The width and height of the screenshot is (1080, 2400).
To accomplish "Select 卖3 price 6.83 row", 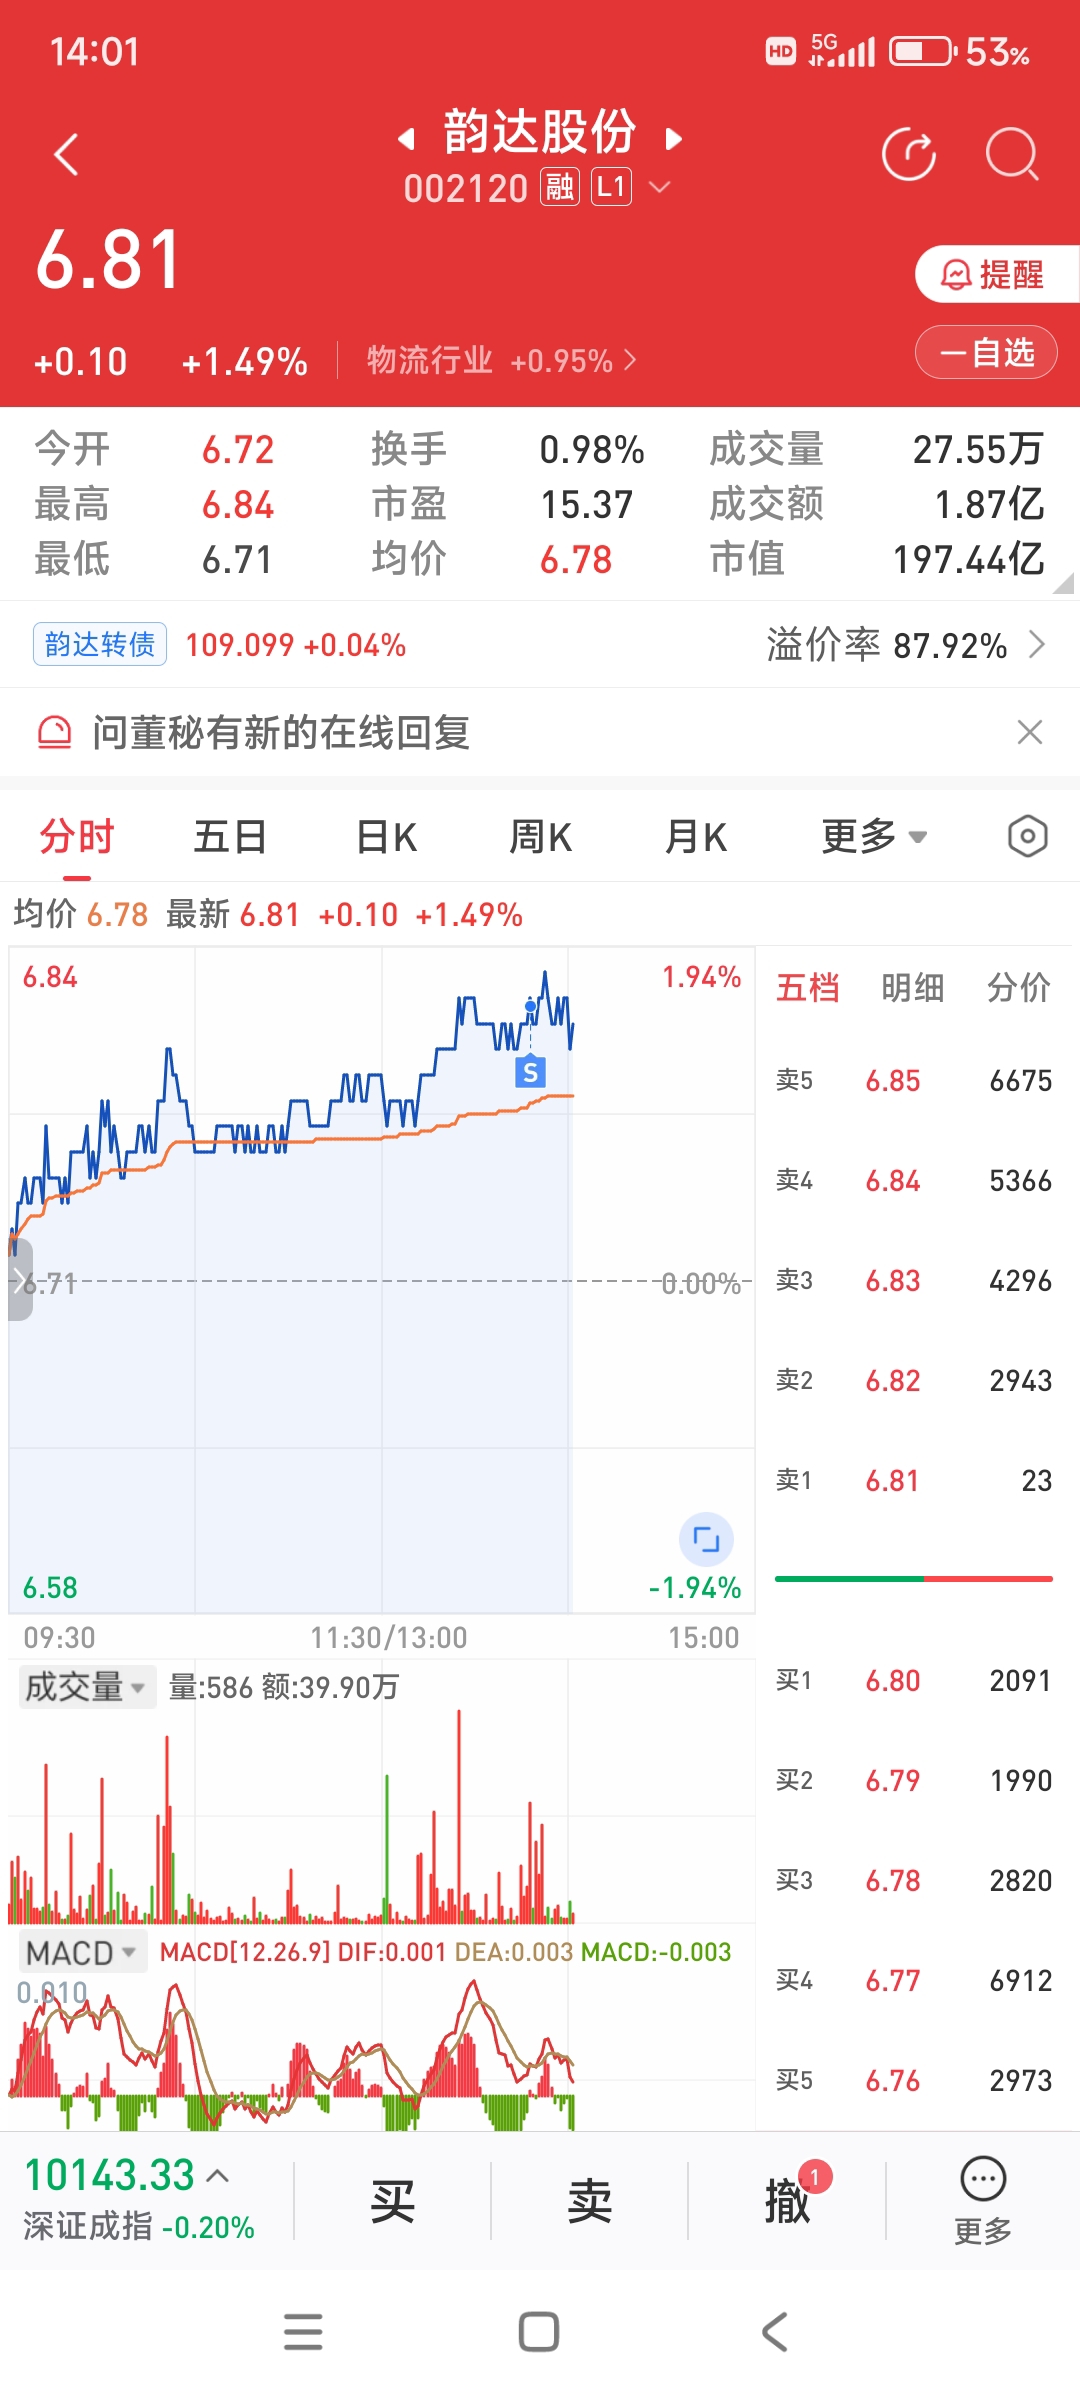I will (x=914, y=1280).
